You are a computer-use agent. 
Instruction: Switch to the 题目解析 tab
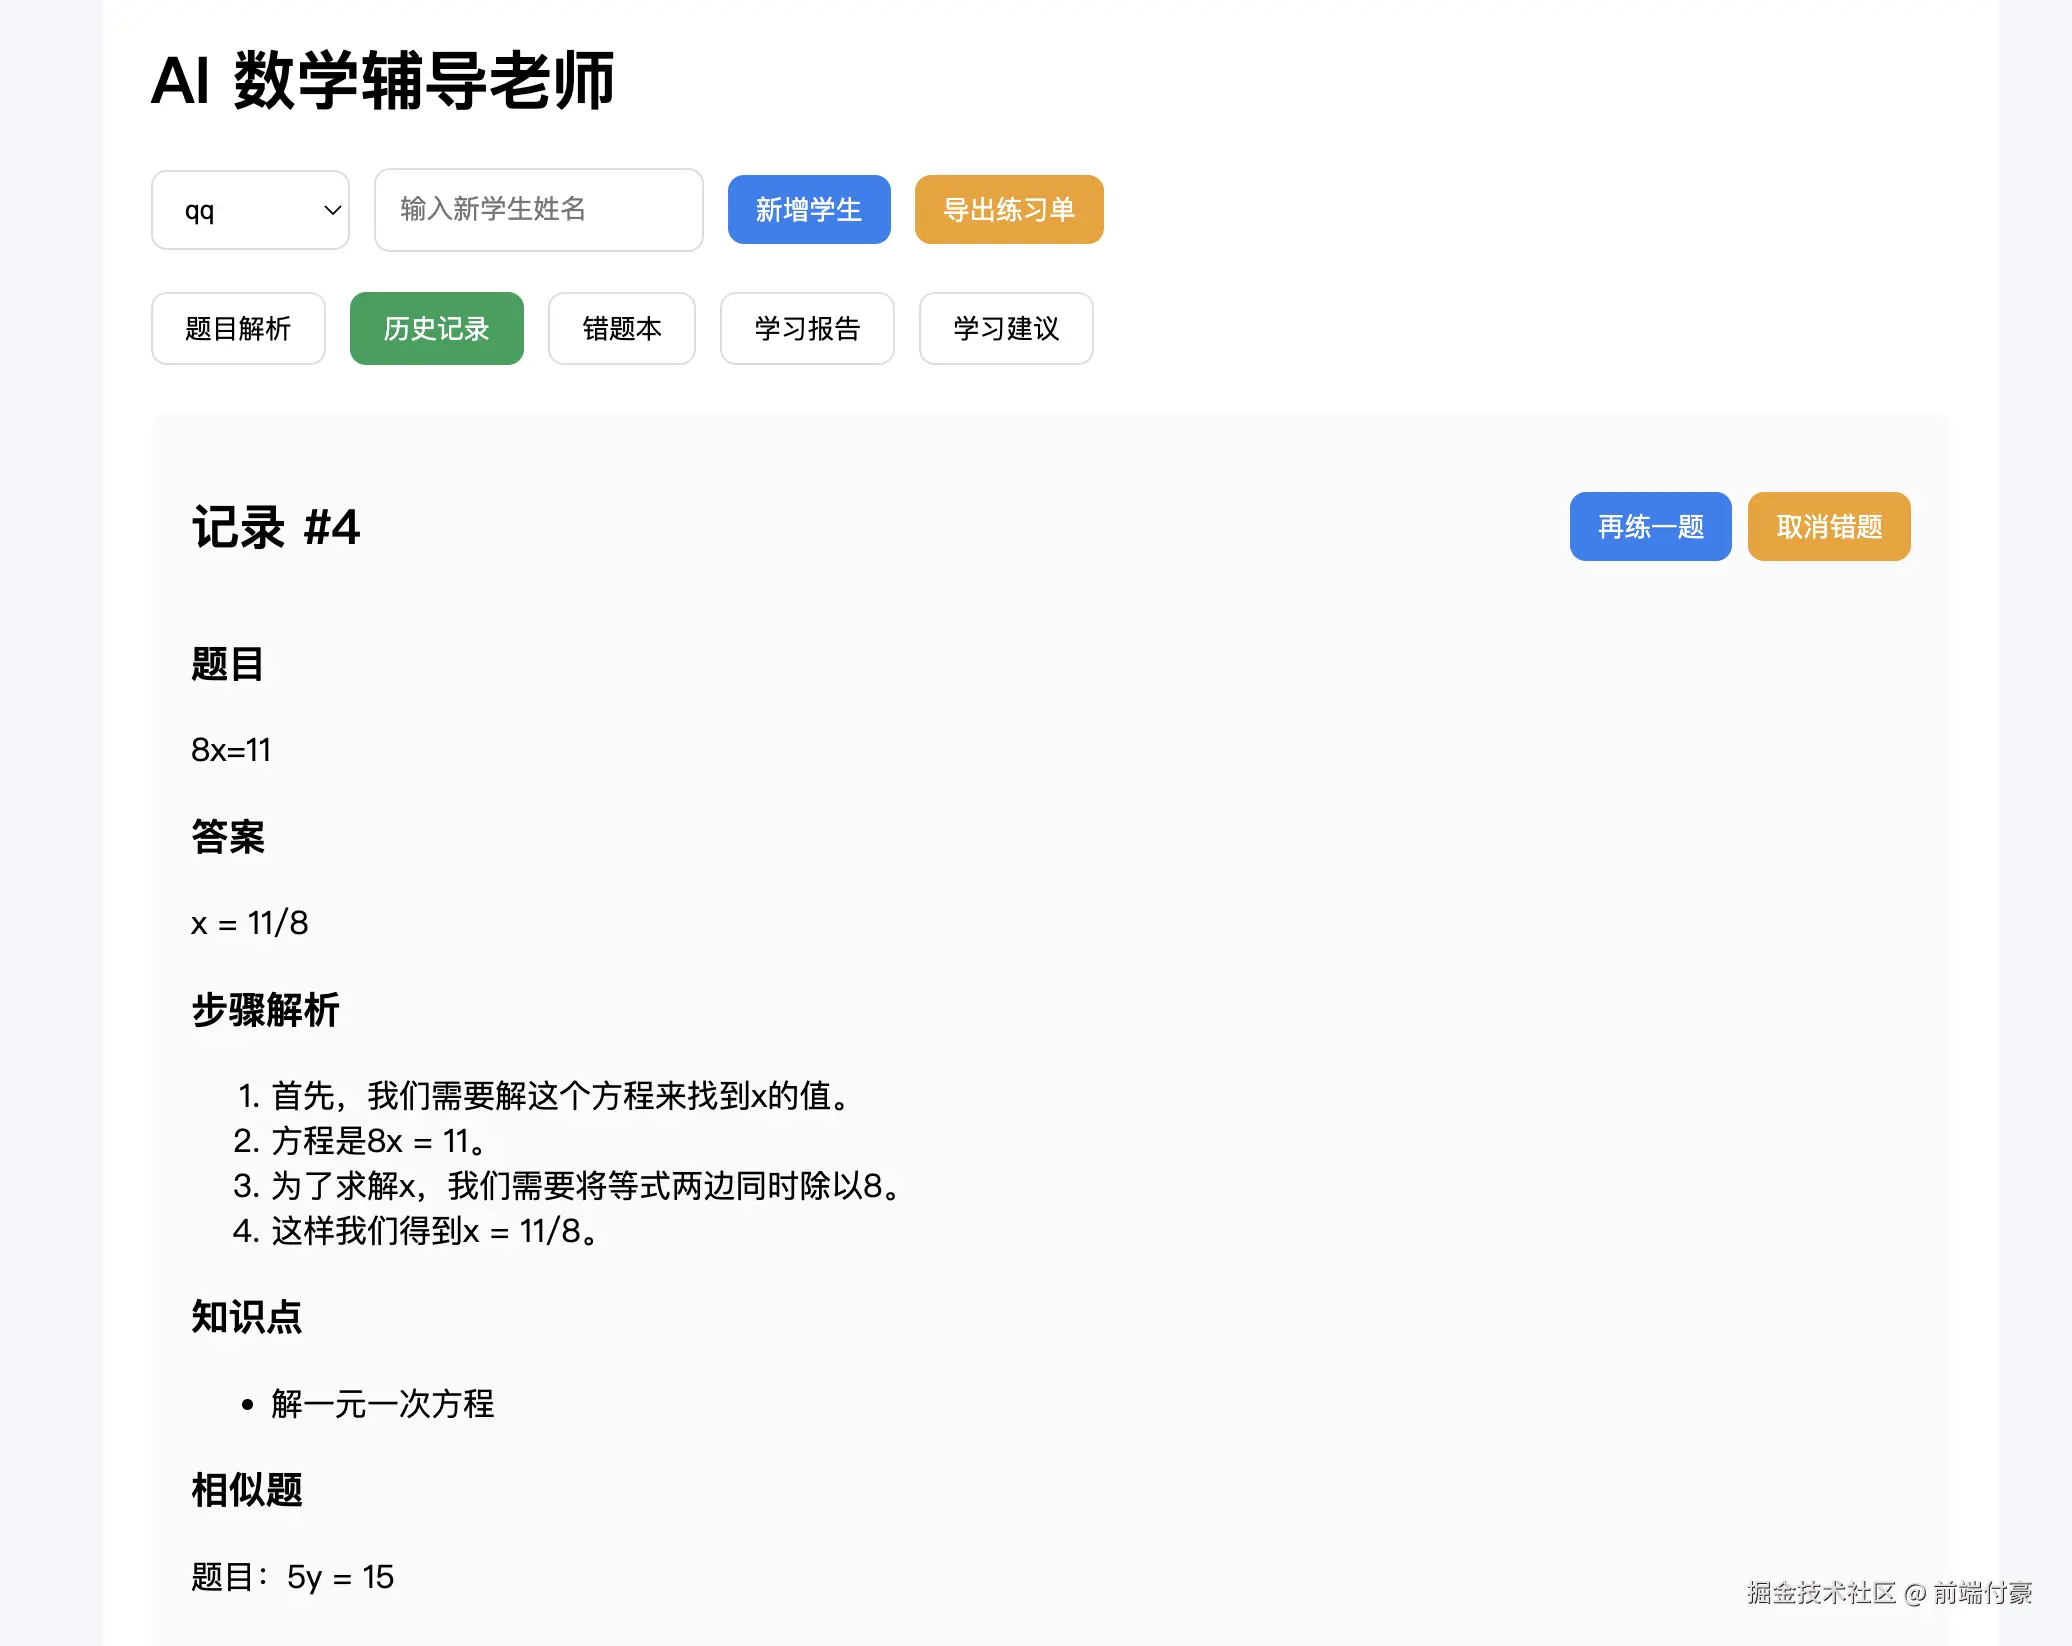tap(238, 329)
